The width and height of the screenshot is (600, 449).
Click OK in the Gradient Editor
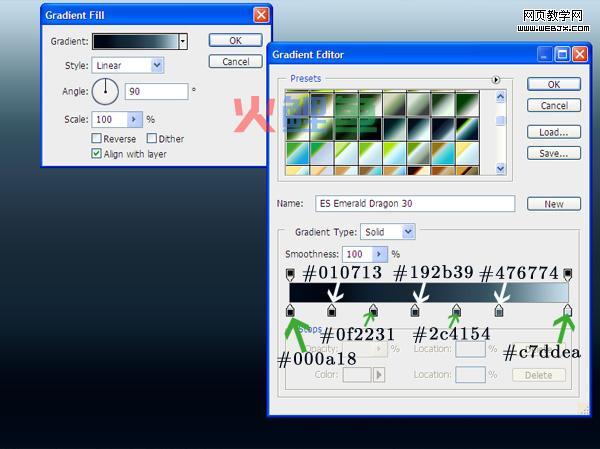554,84
